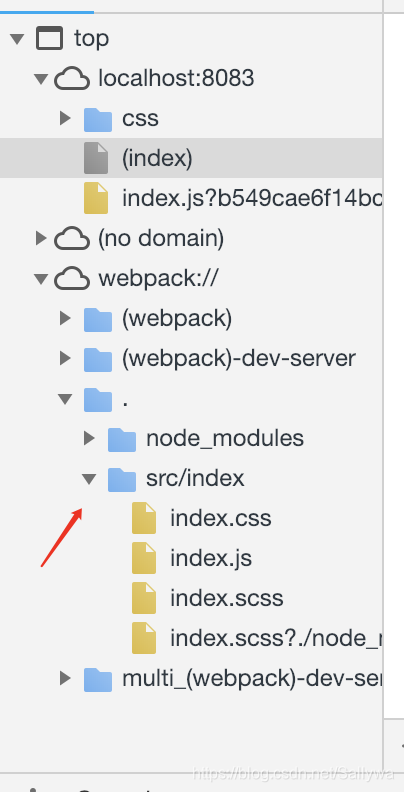Select the localhost:8083 label
404x792 pixels.
[176, 79]
